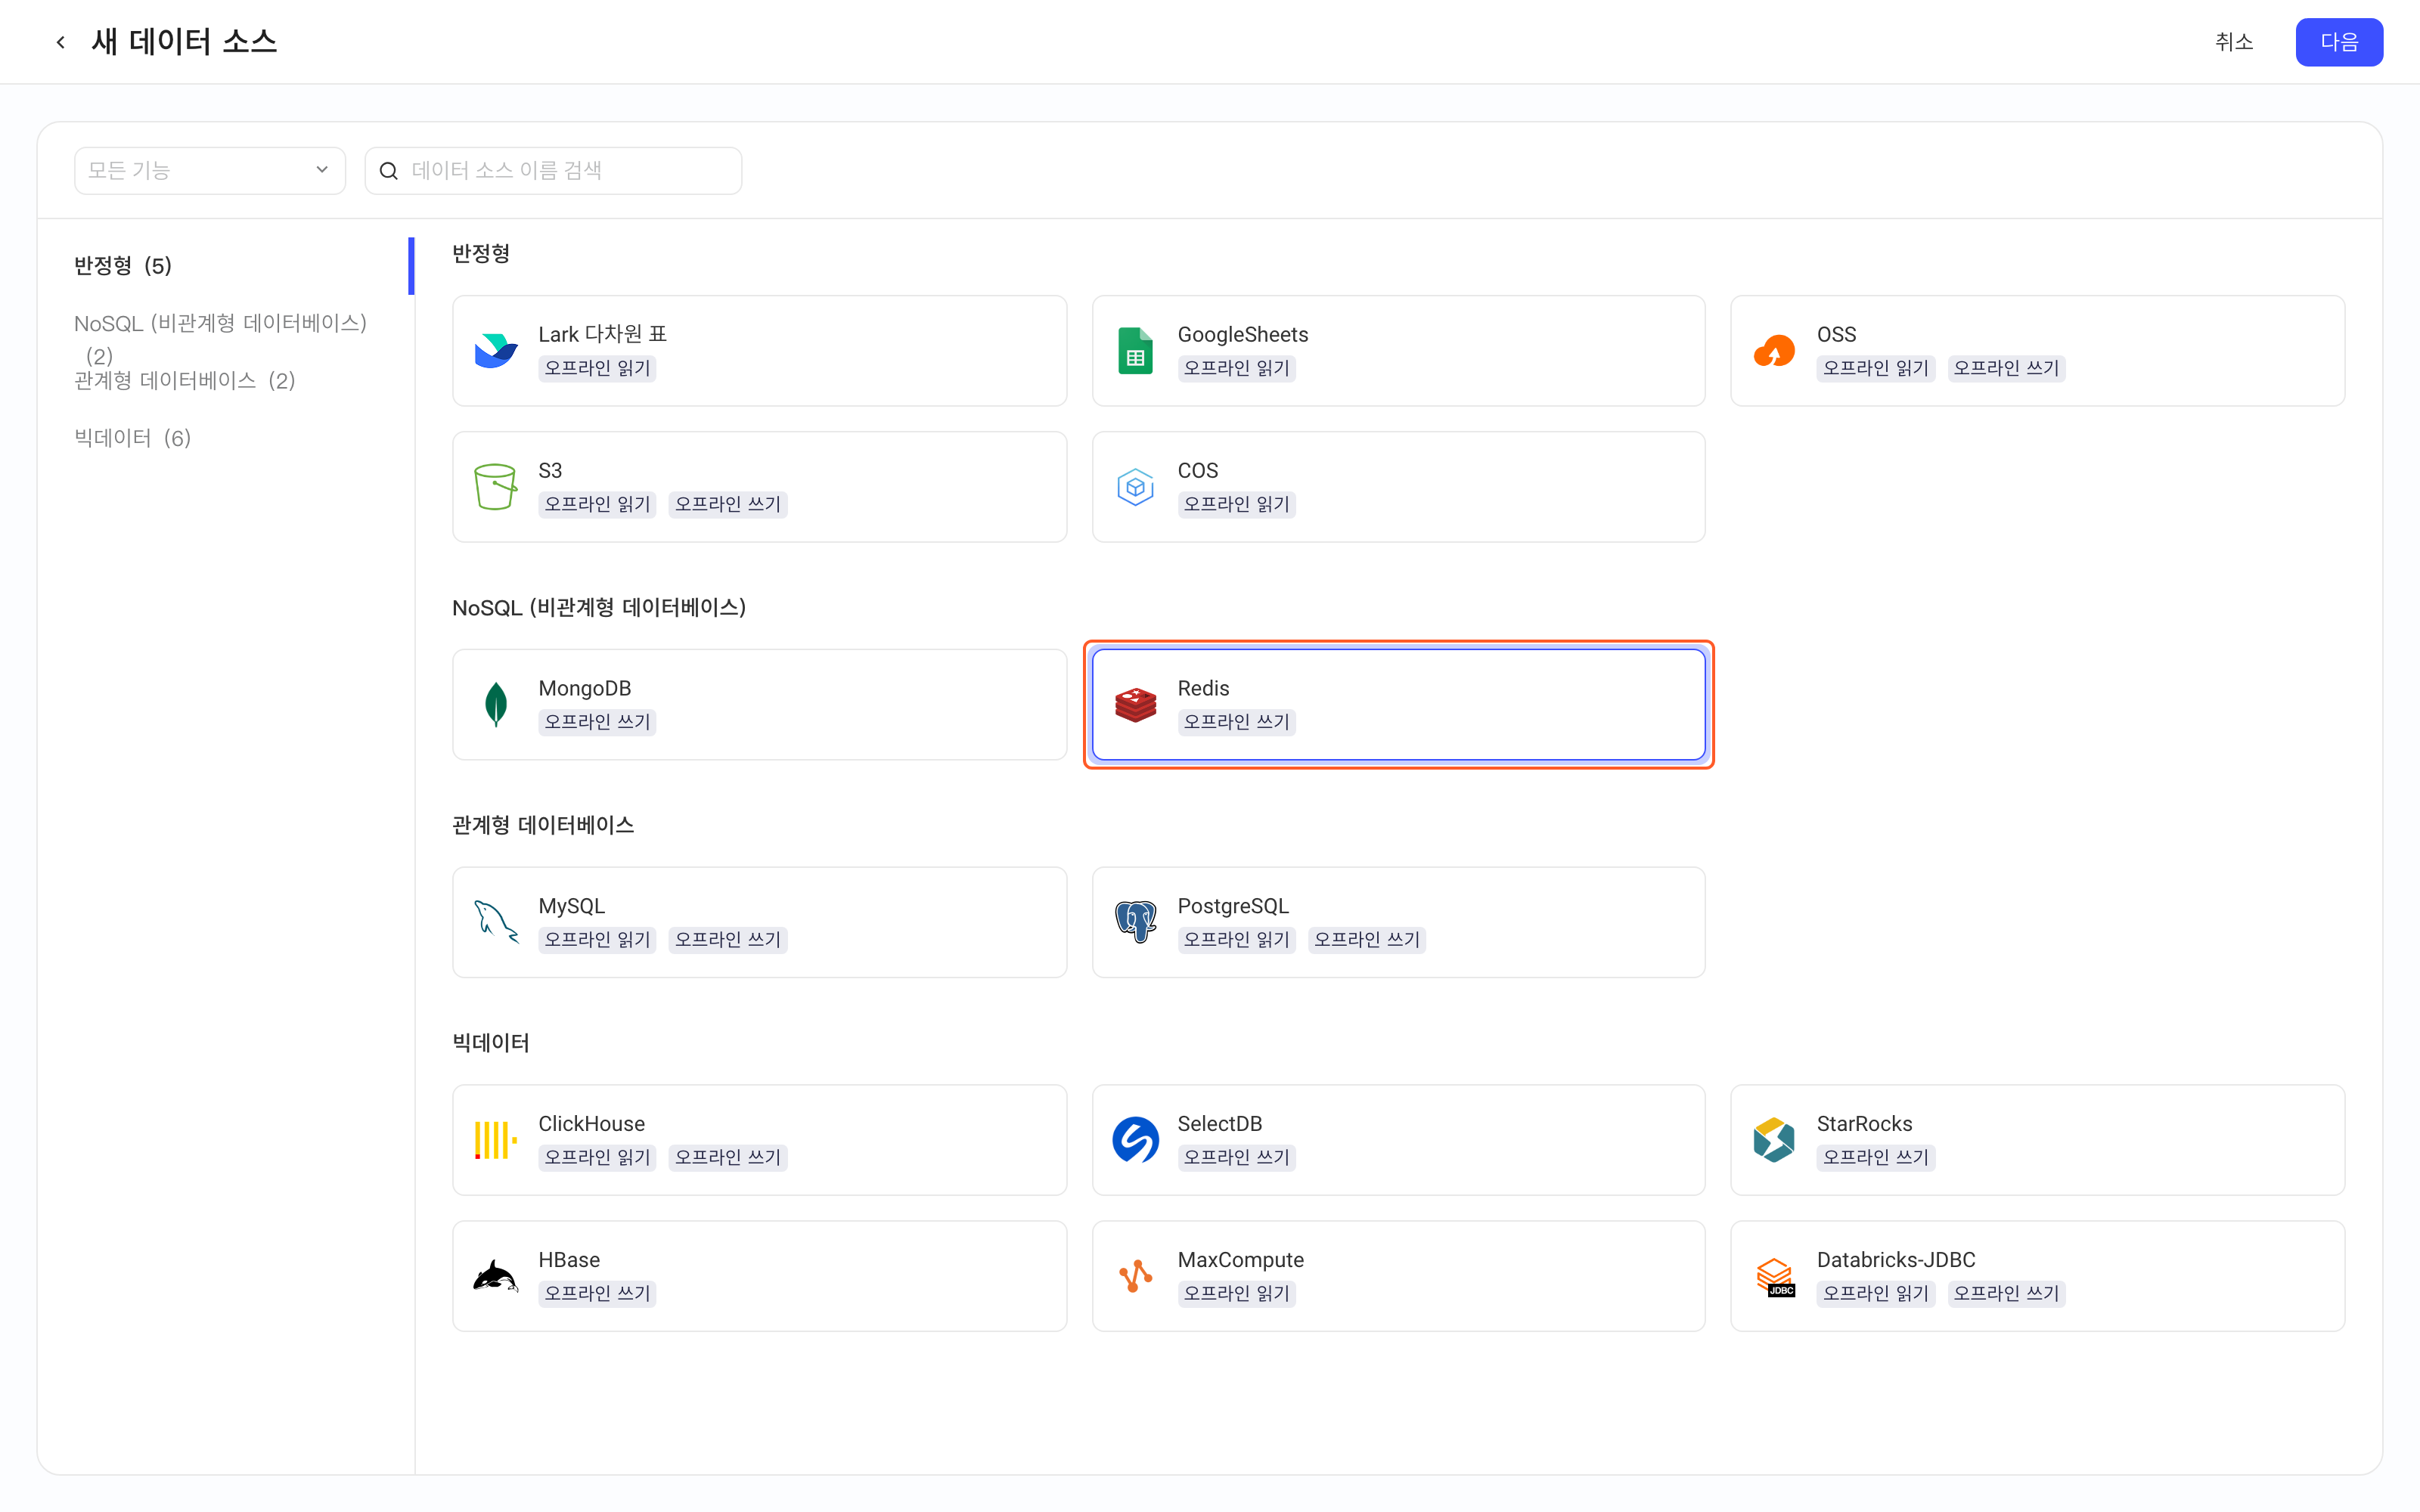Click the SelectDB card's 오프라인 쓰기 tag
Screen dimensions: 2420x1512
[1236, 1157]
